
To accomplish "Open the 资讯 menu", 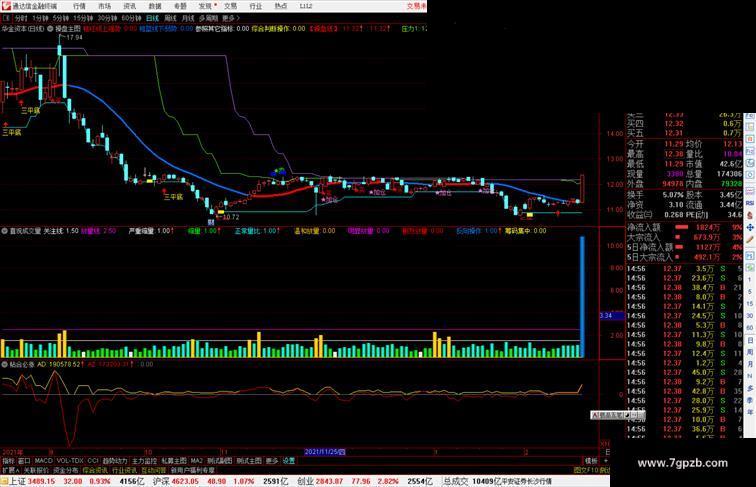I will [x=129, y=6].
